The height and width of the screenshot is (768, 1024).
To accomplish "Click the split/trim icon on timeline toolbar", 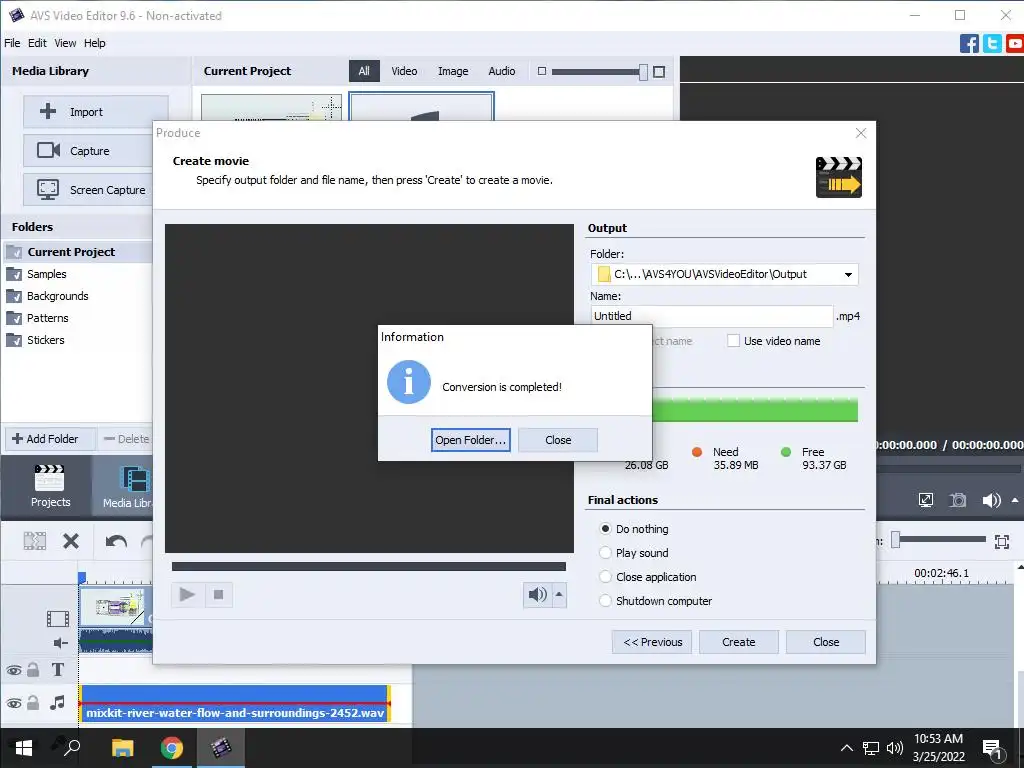I will pyautogui.click(x=35, y=541).
